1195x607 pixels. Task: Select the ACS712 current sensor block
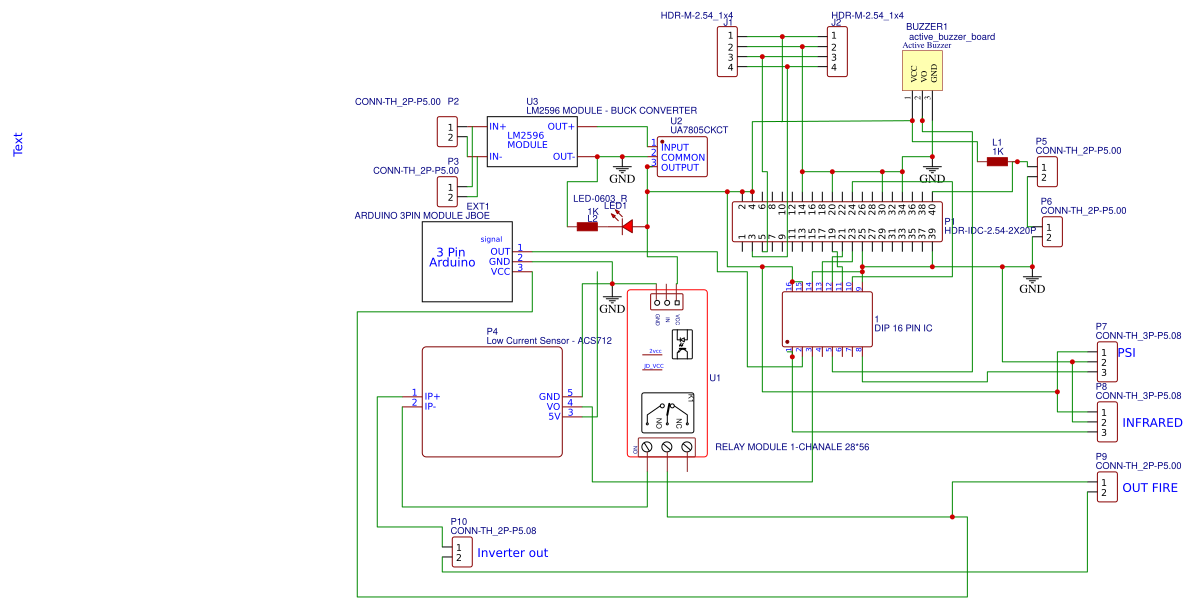point(492,402)
